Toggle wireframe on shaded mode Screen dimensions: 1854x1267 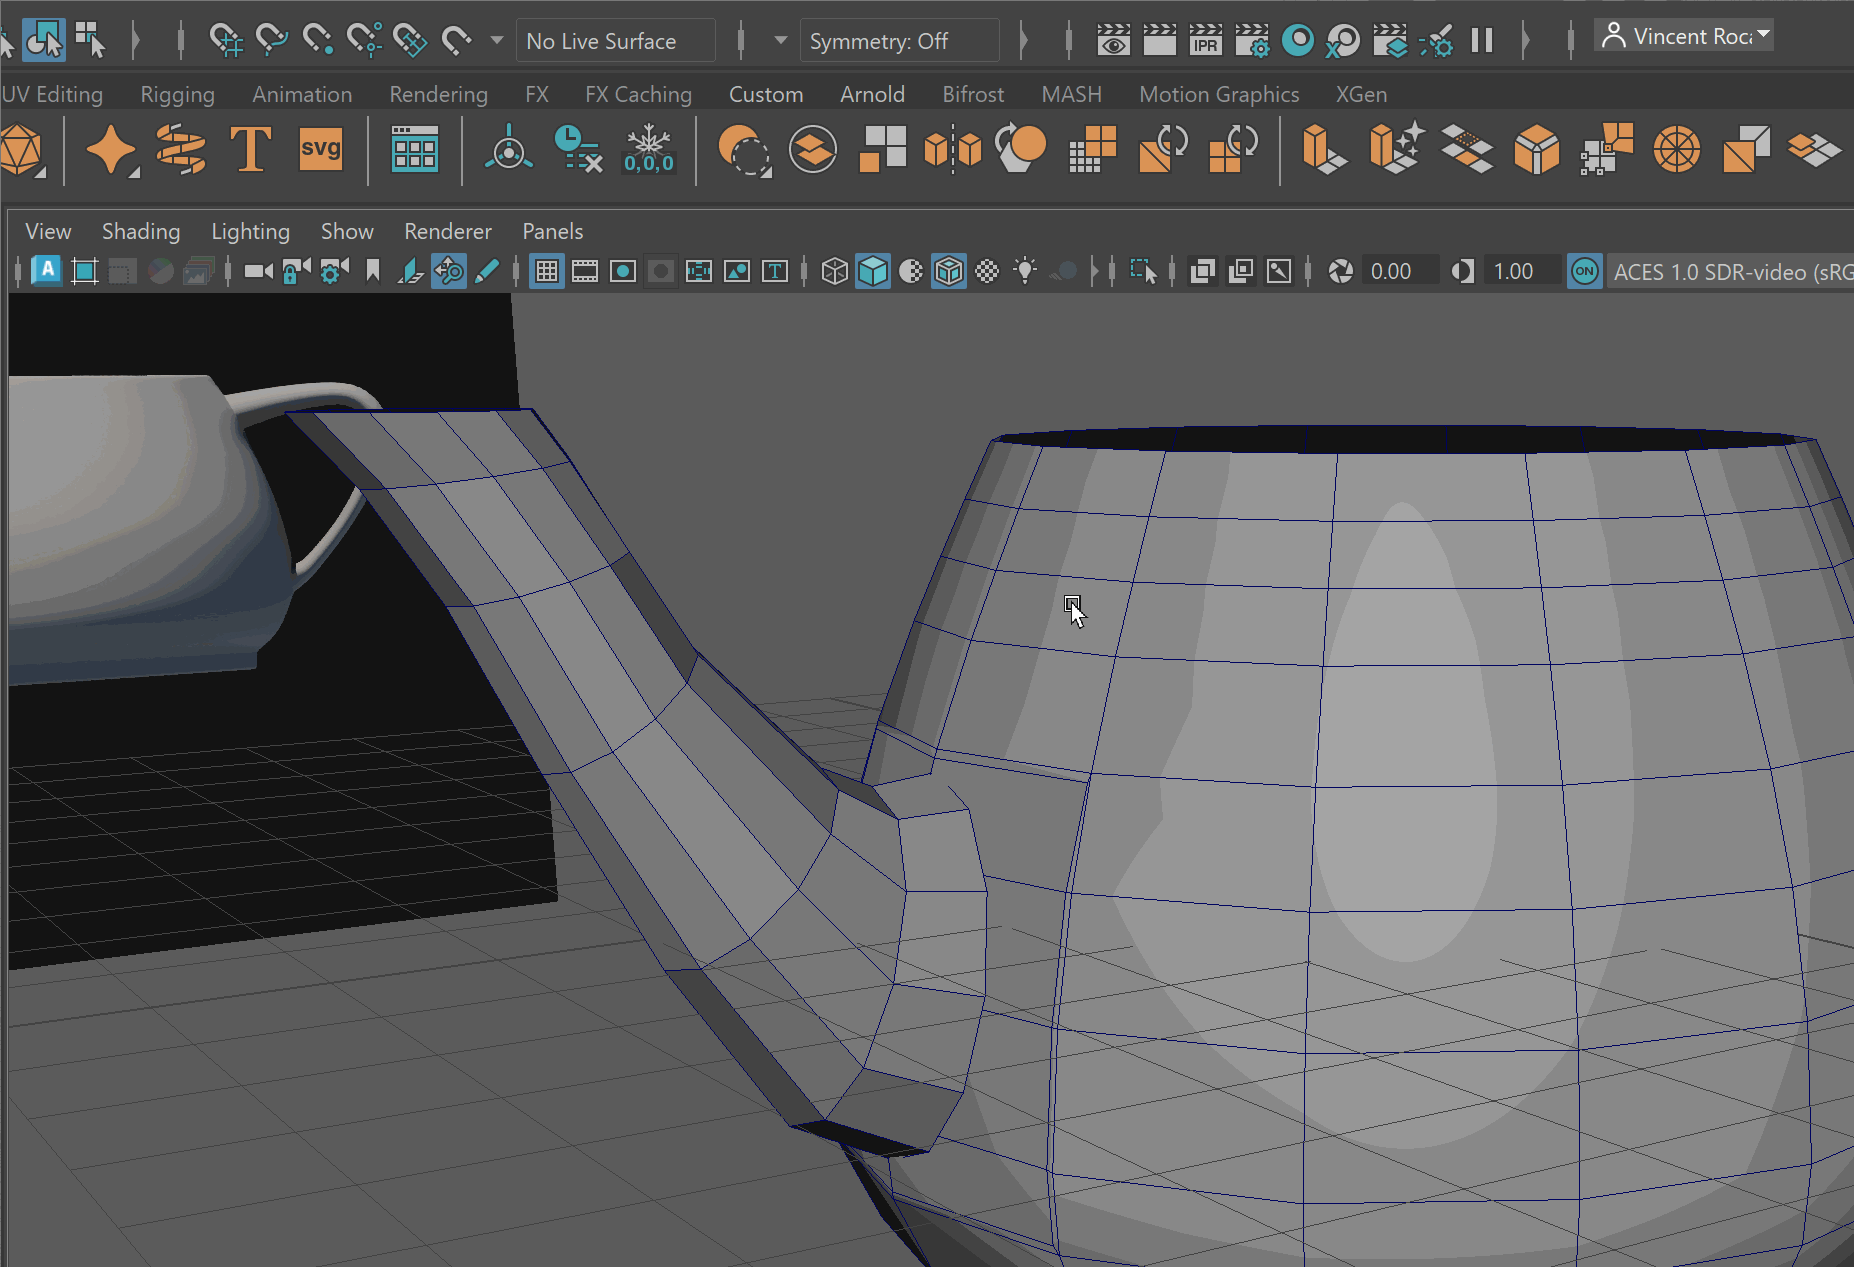click(949, 271)
